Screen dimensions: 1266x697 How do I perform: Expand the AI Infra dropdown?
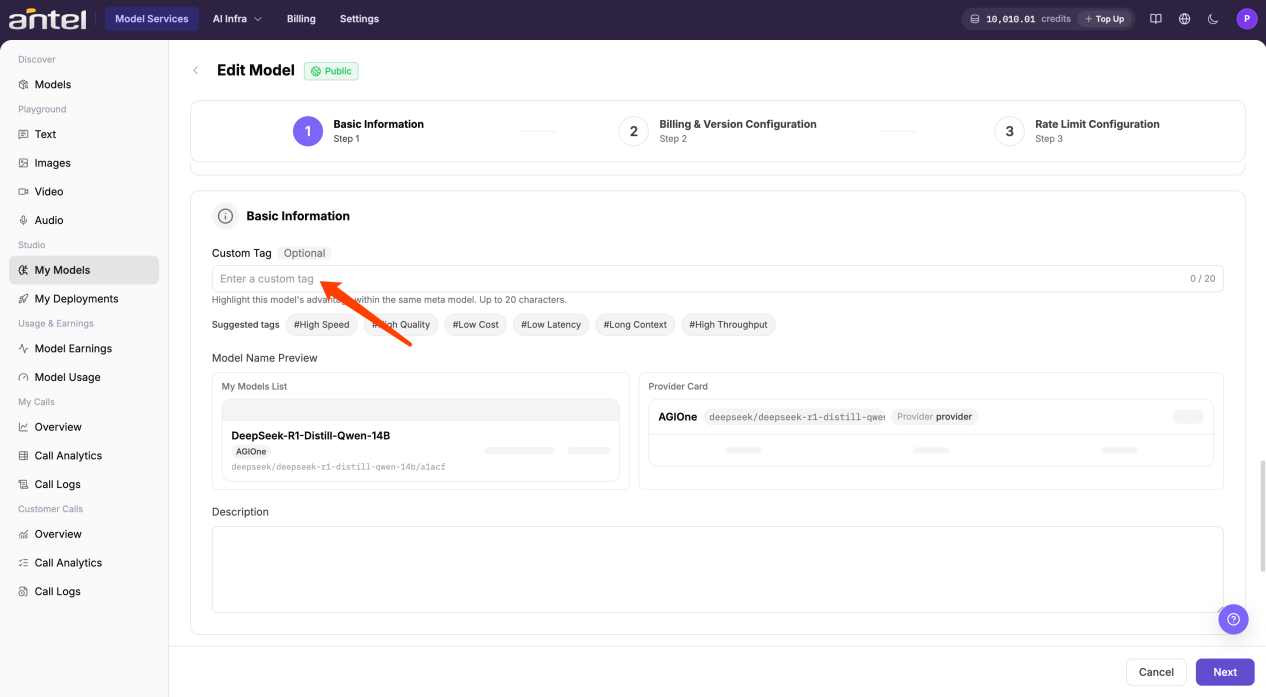coord(237,19)
